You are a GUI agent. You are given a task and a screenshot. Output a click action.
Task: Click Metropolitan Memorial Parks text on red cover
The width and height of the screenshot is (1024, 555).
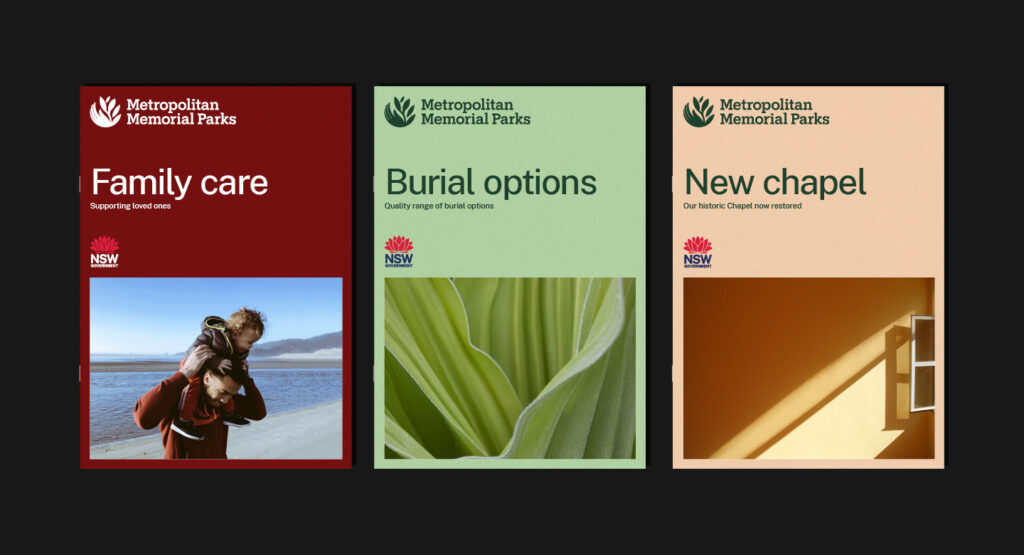tap(181, 112)
